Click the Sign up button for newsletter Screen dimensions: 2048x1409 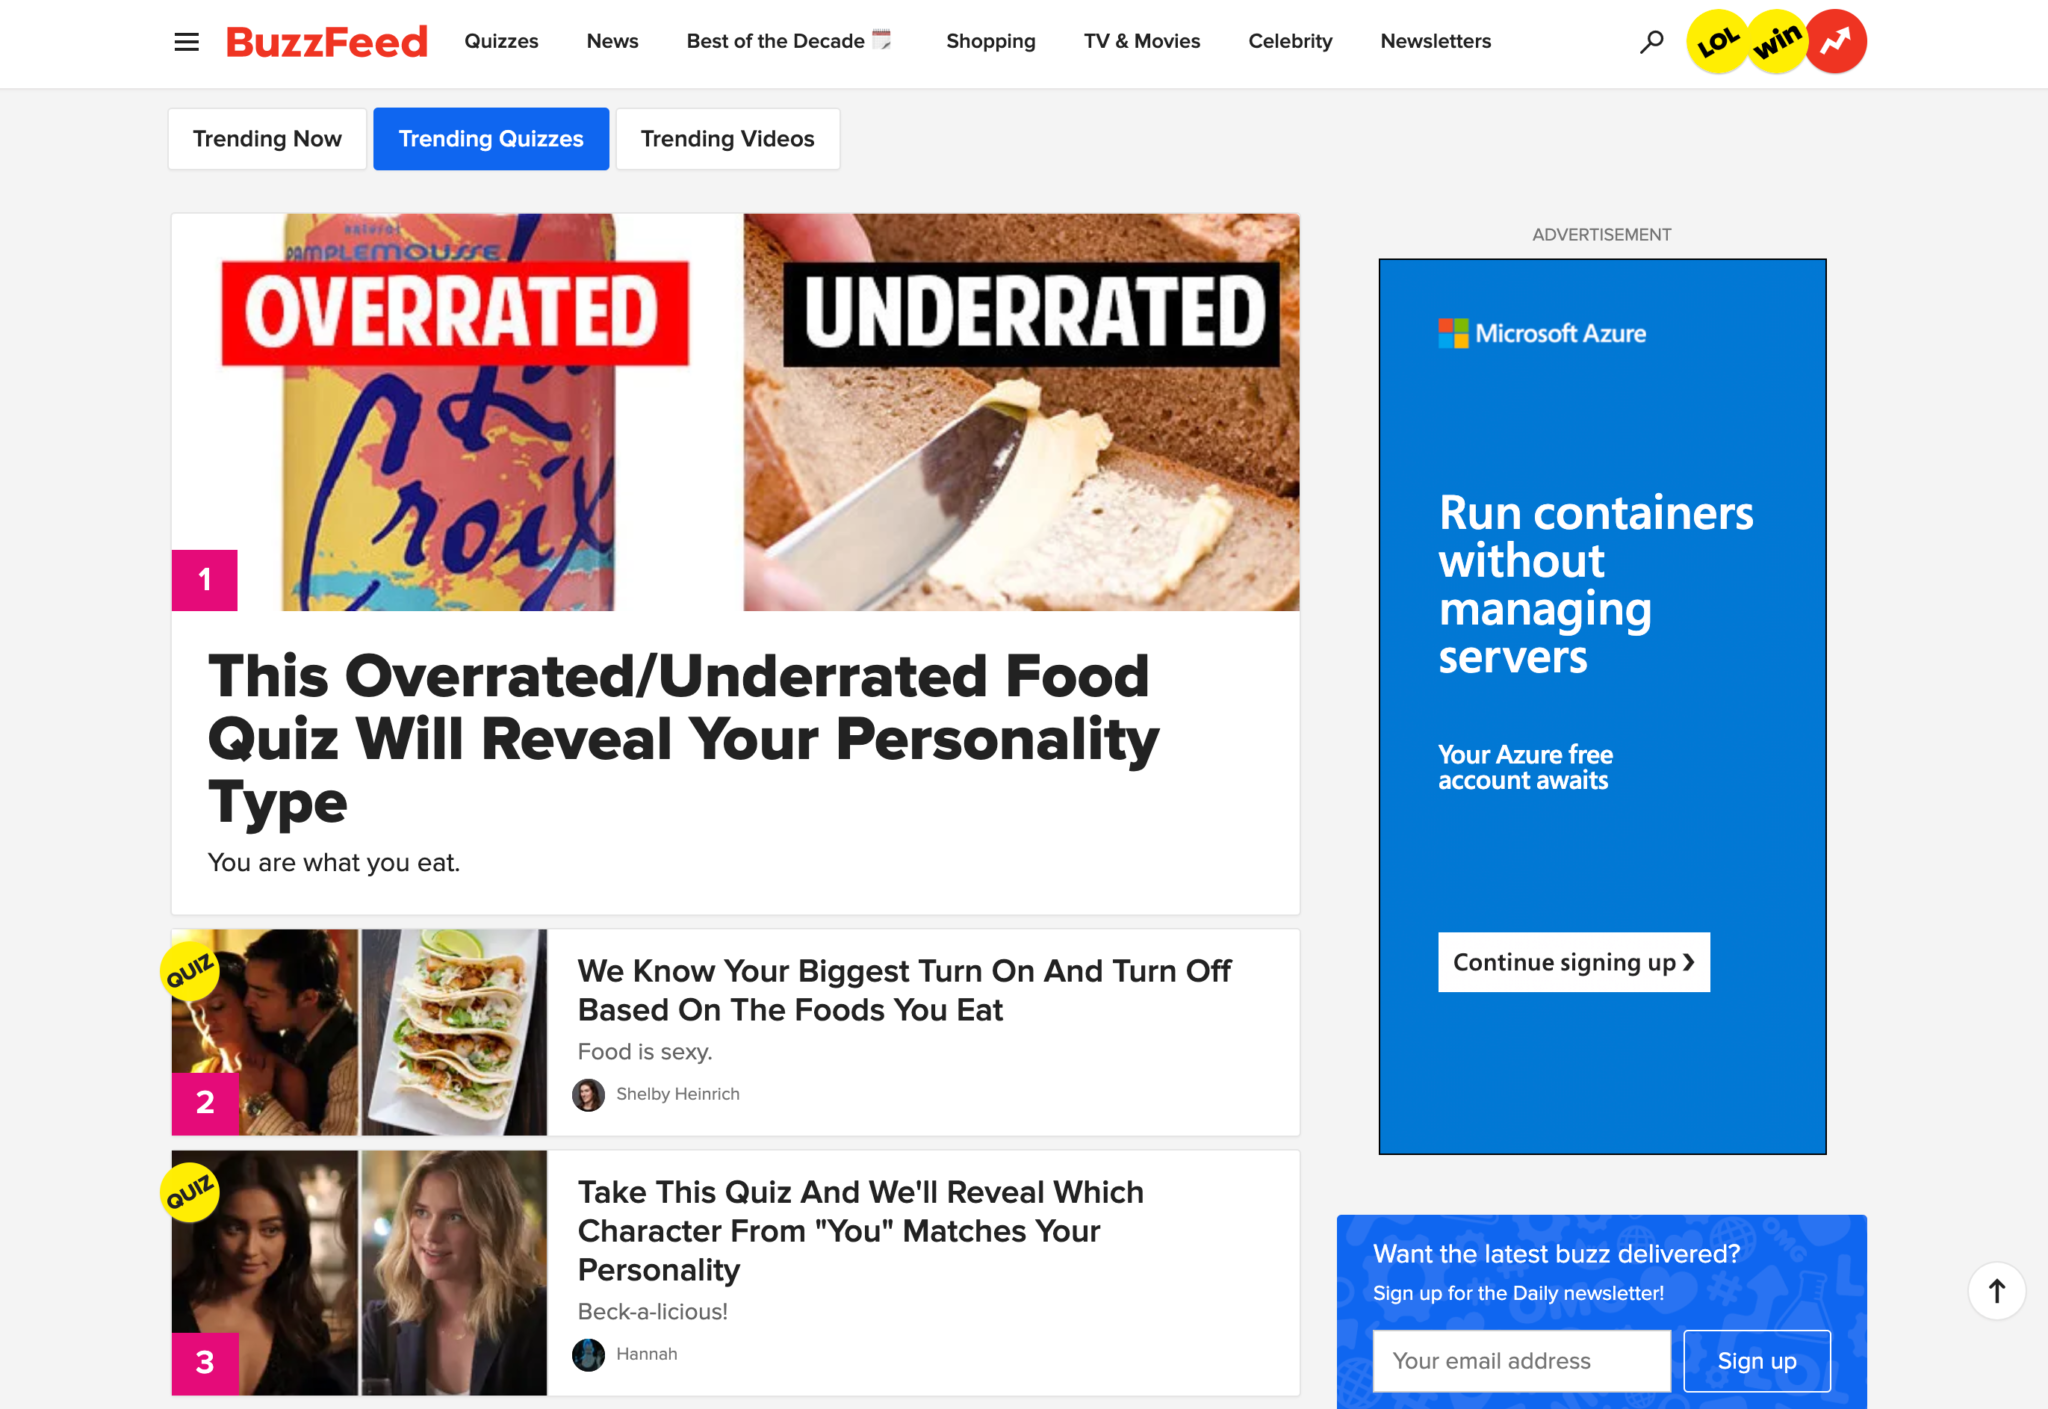(1754, 1361)
